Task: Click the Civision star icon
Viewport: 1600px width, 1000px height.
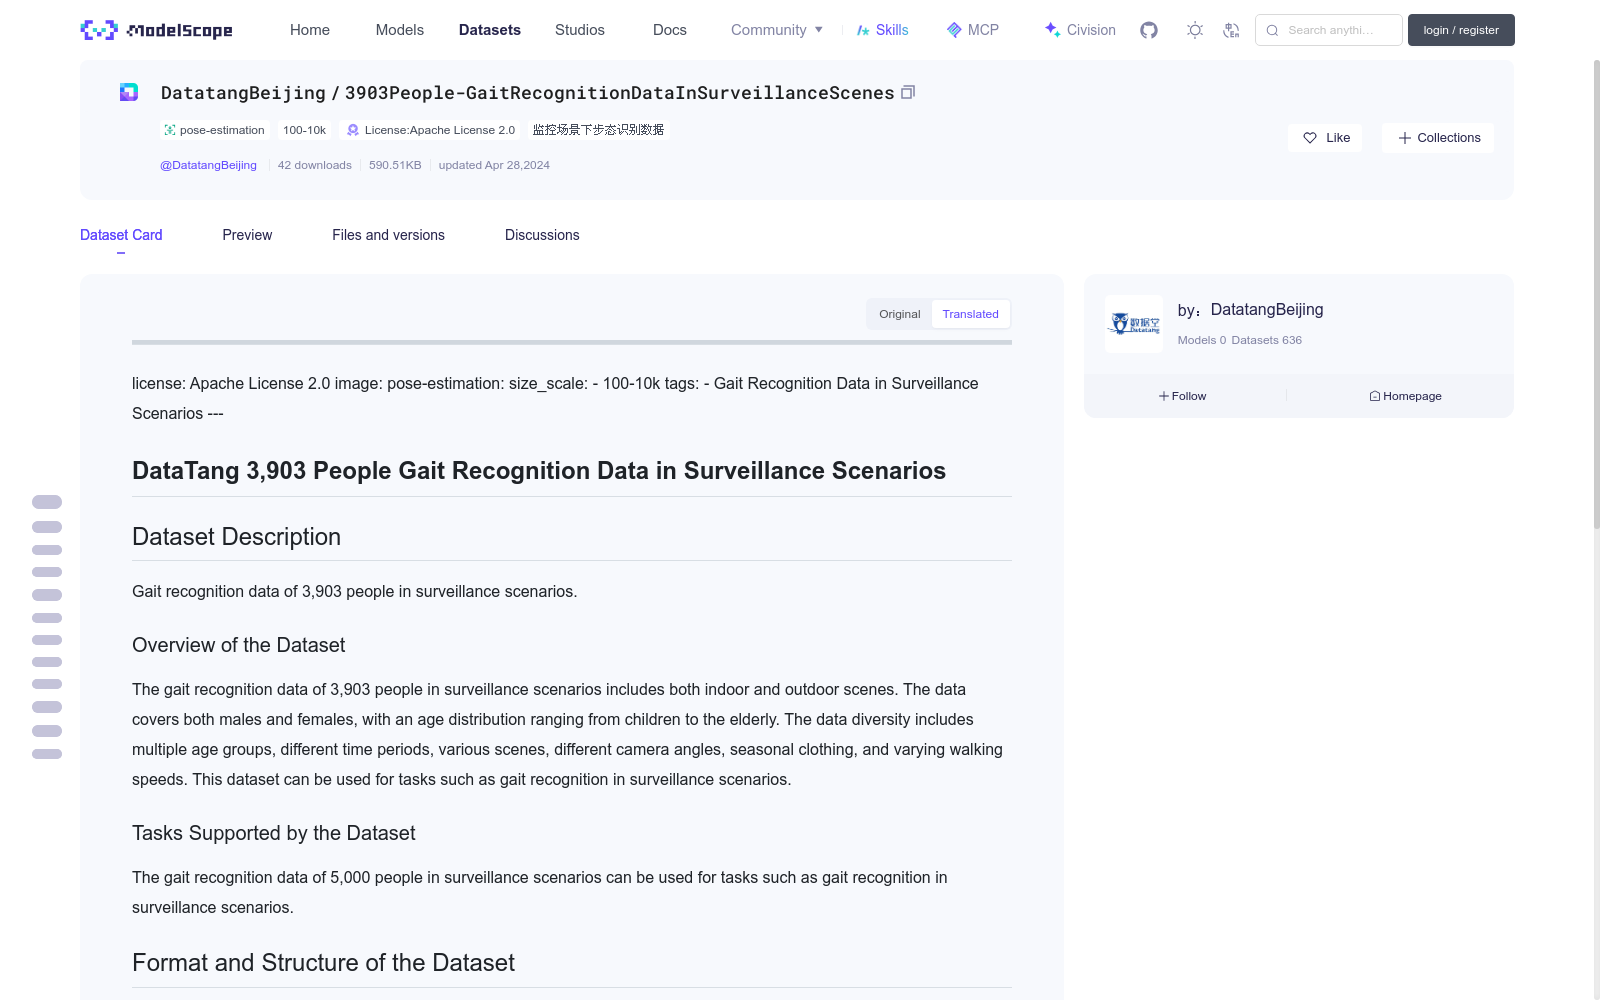Action: coord(1052,30)
